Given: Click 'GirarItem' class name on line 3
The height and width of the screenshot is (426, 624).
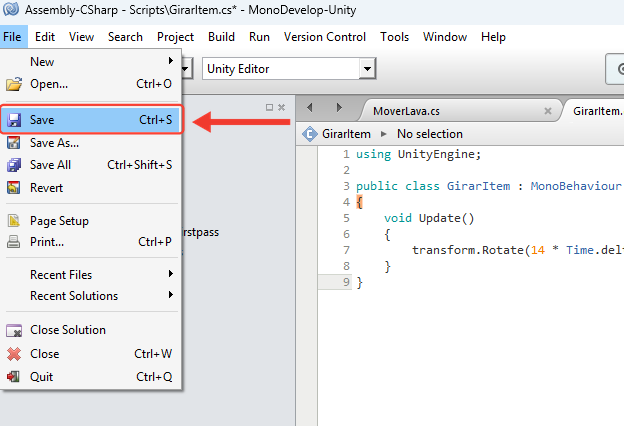Looking at the screenshot, I should pos(478,186).
